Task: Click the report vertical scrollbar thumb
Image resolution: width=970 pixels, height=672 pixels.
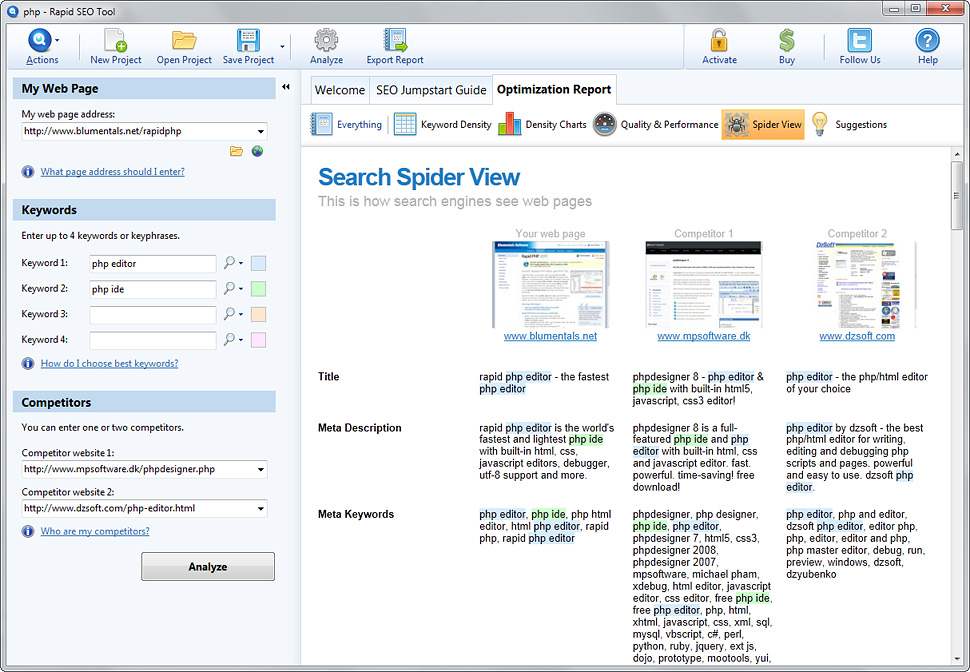Action: tap(956, 196)
